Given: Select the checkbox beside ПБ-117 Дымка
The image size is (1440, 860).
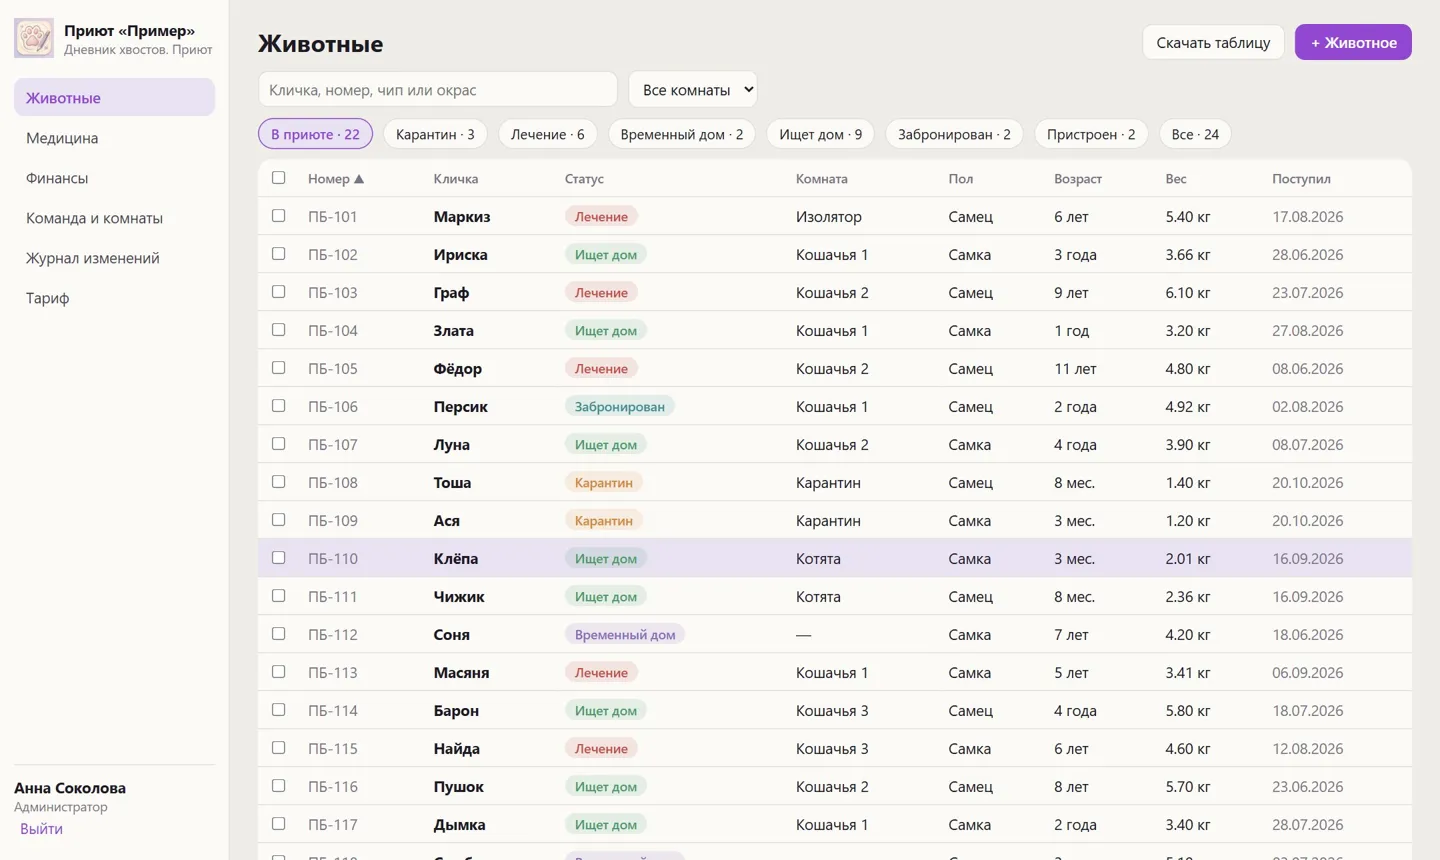Looking at the screenshot, I should tap(278, 824).
